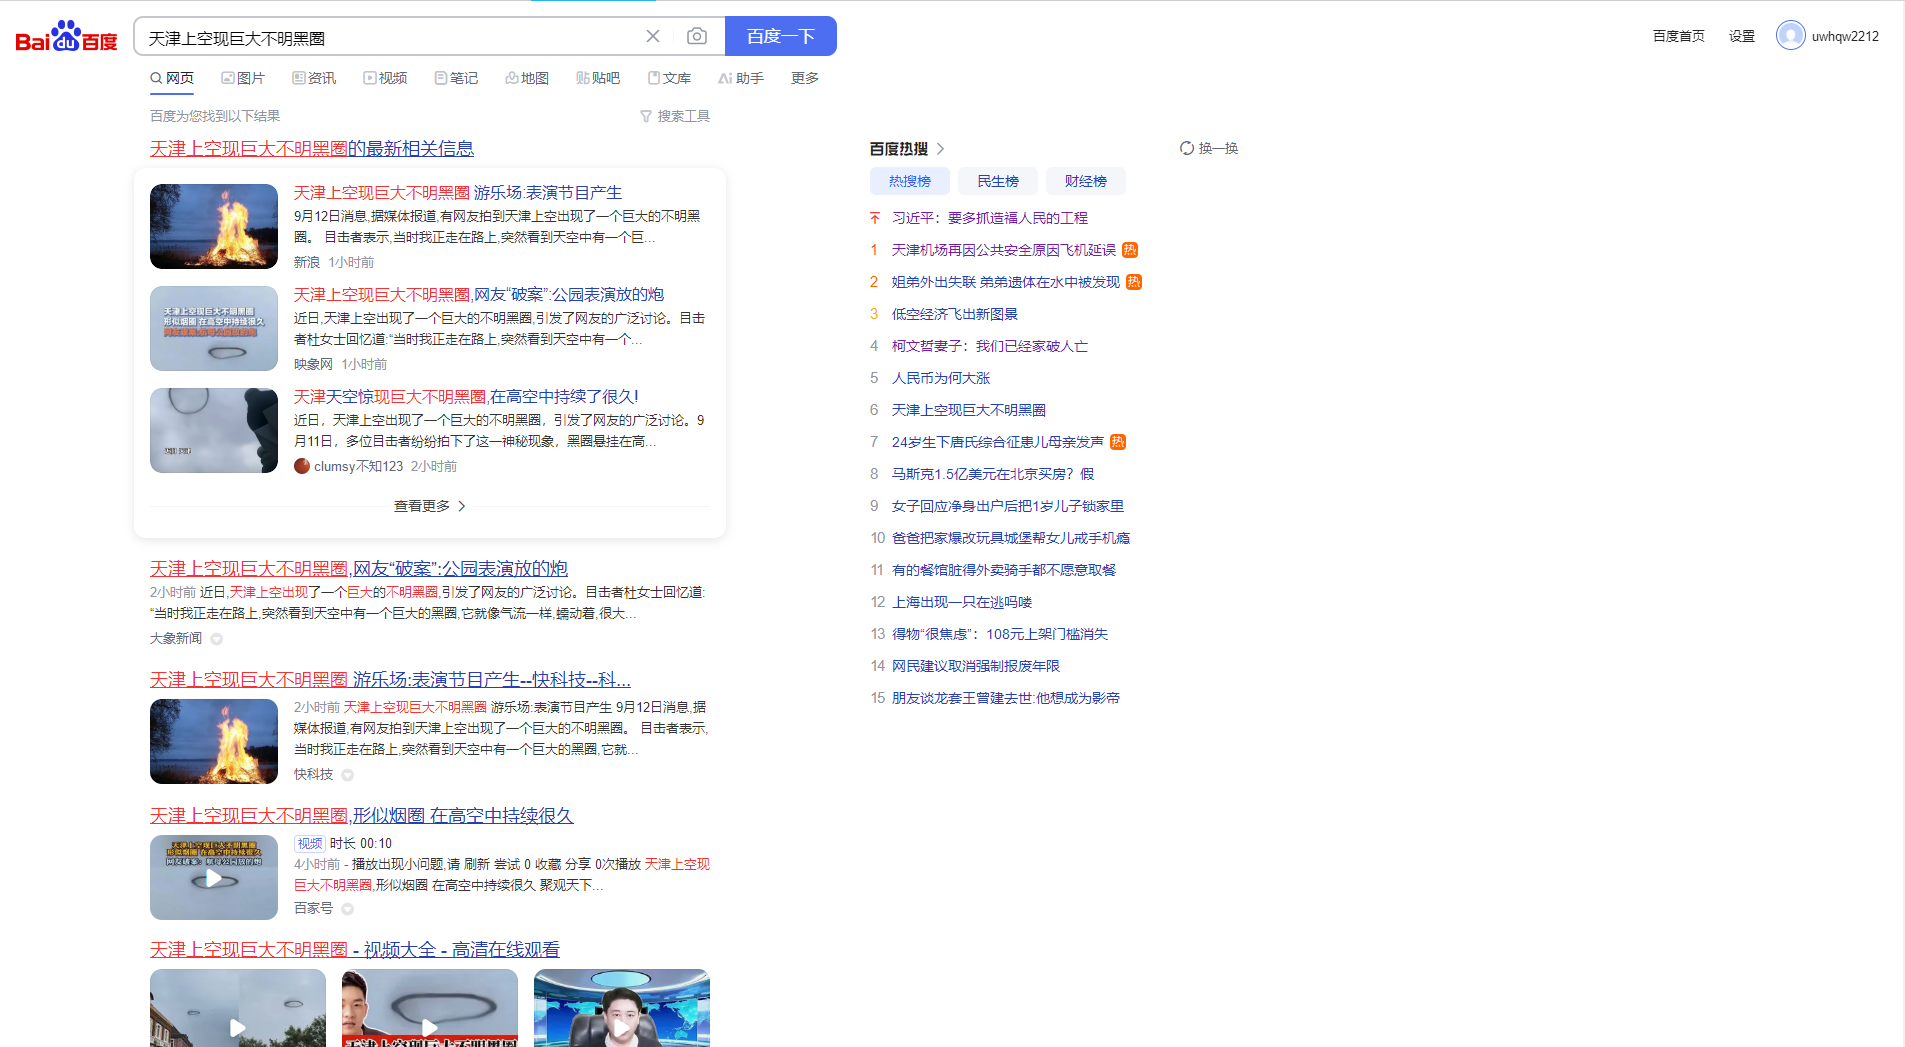Open card news 网友"破案":公园表演放的炮
Viewport: 1905px width, 1047px height.
pos(479,294)
